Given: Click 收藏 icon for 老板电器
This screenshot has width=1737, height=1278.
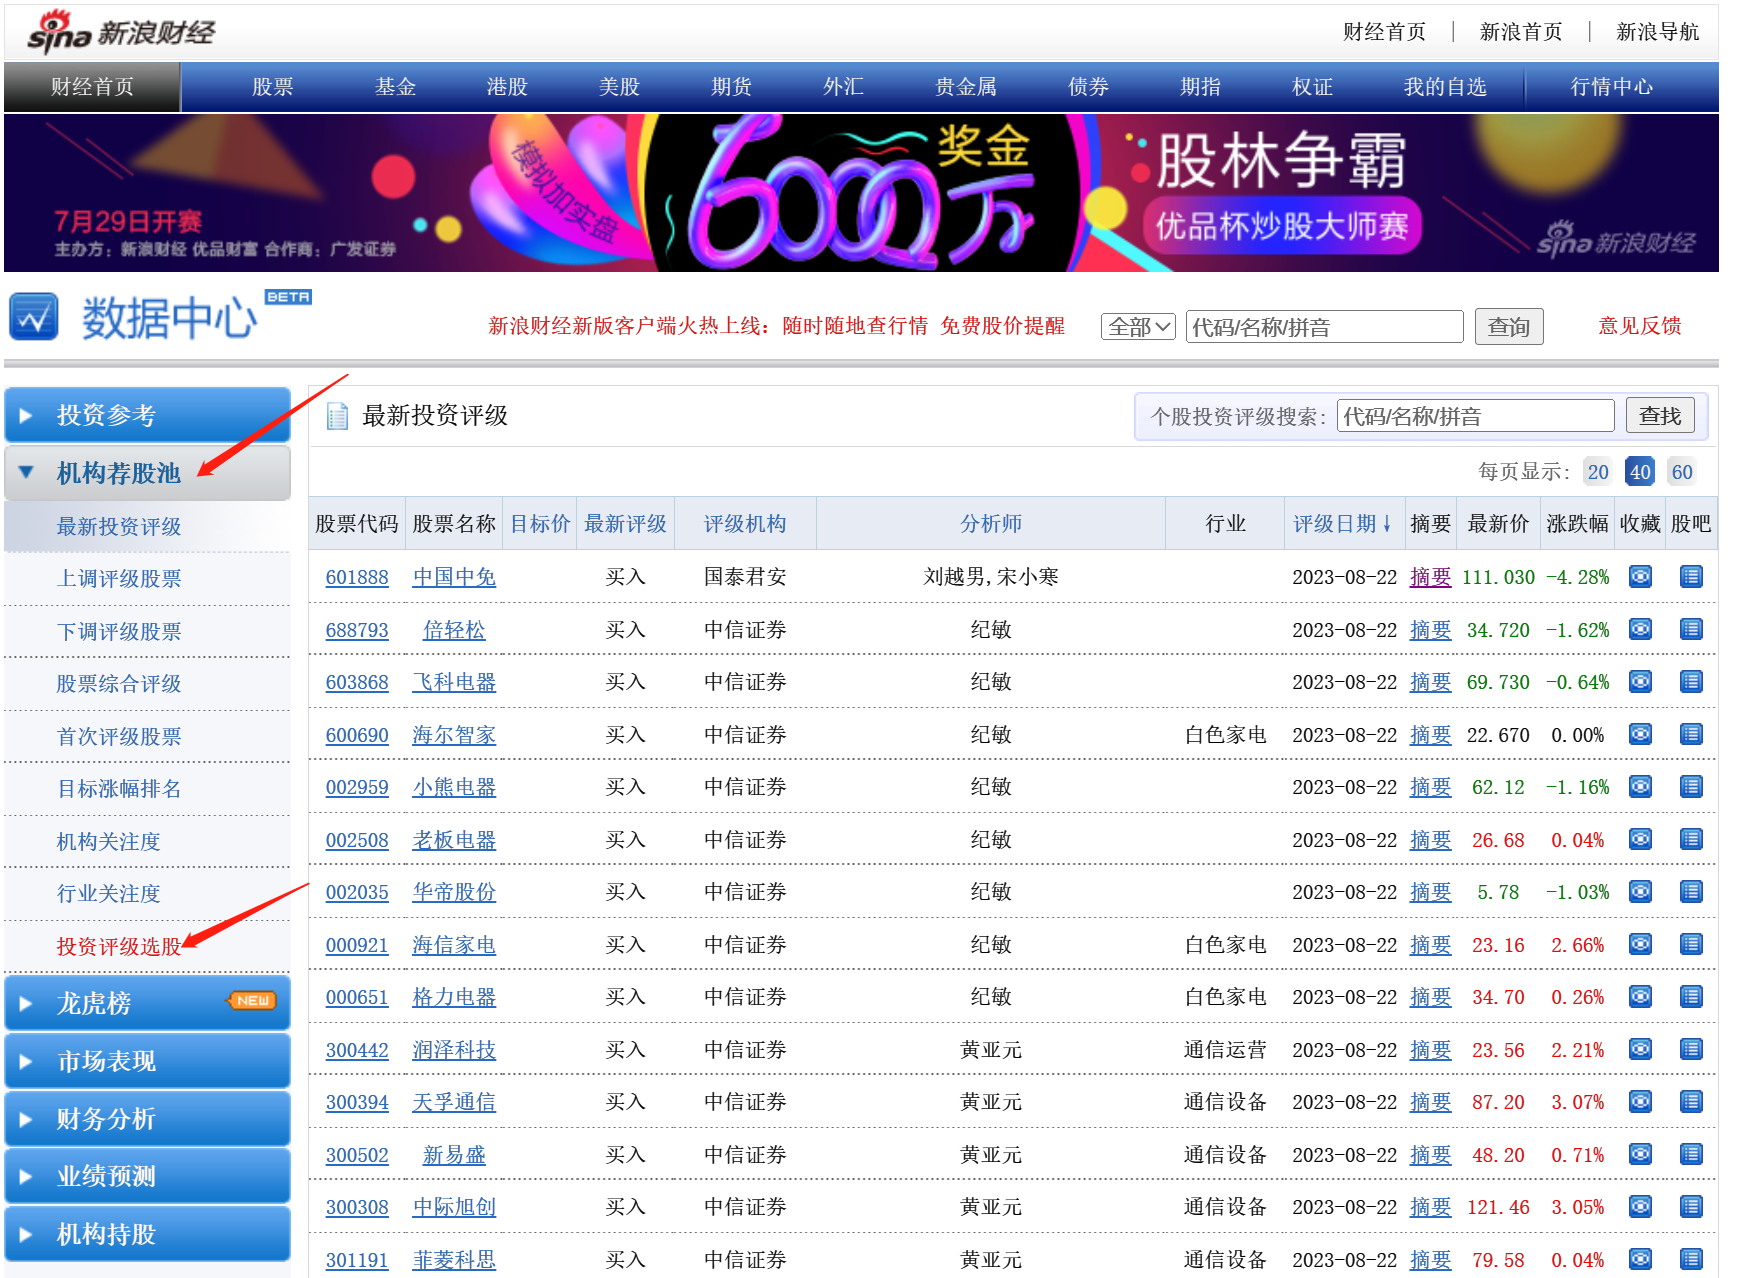Looking at the screenshot, I should [1640, 839].
